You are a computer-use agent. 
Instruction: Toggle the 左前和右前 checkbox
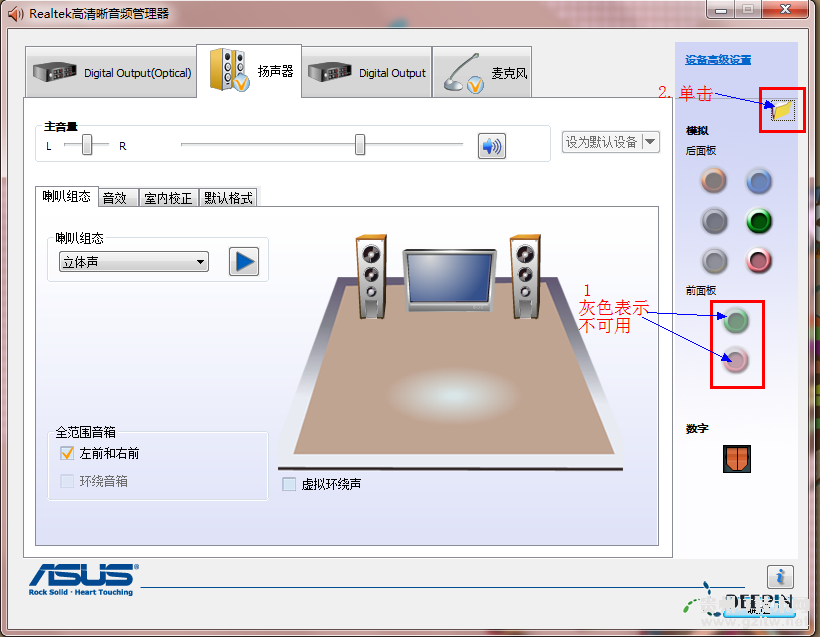(67, 453)
